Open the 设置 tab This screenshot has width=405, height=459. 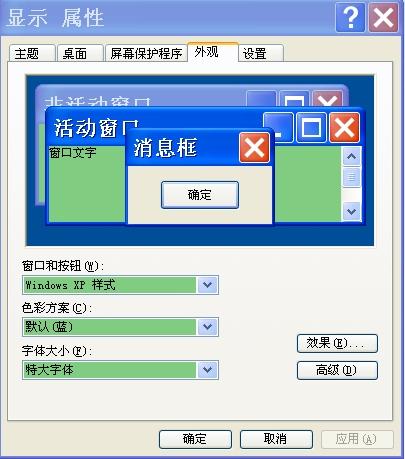pyautogui.click(x=261, y=53)
